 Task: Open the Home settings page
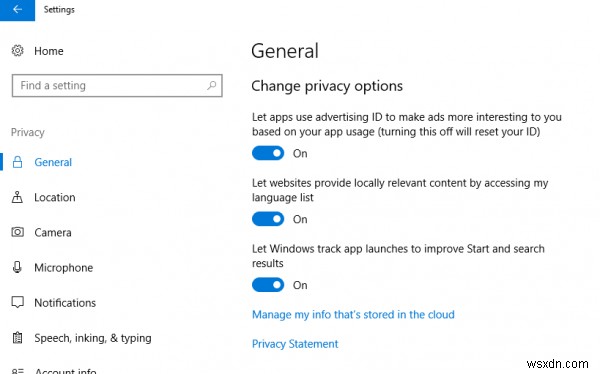pyautogui.click(x=49, y=51)
